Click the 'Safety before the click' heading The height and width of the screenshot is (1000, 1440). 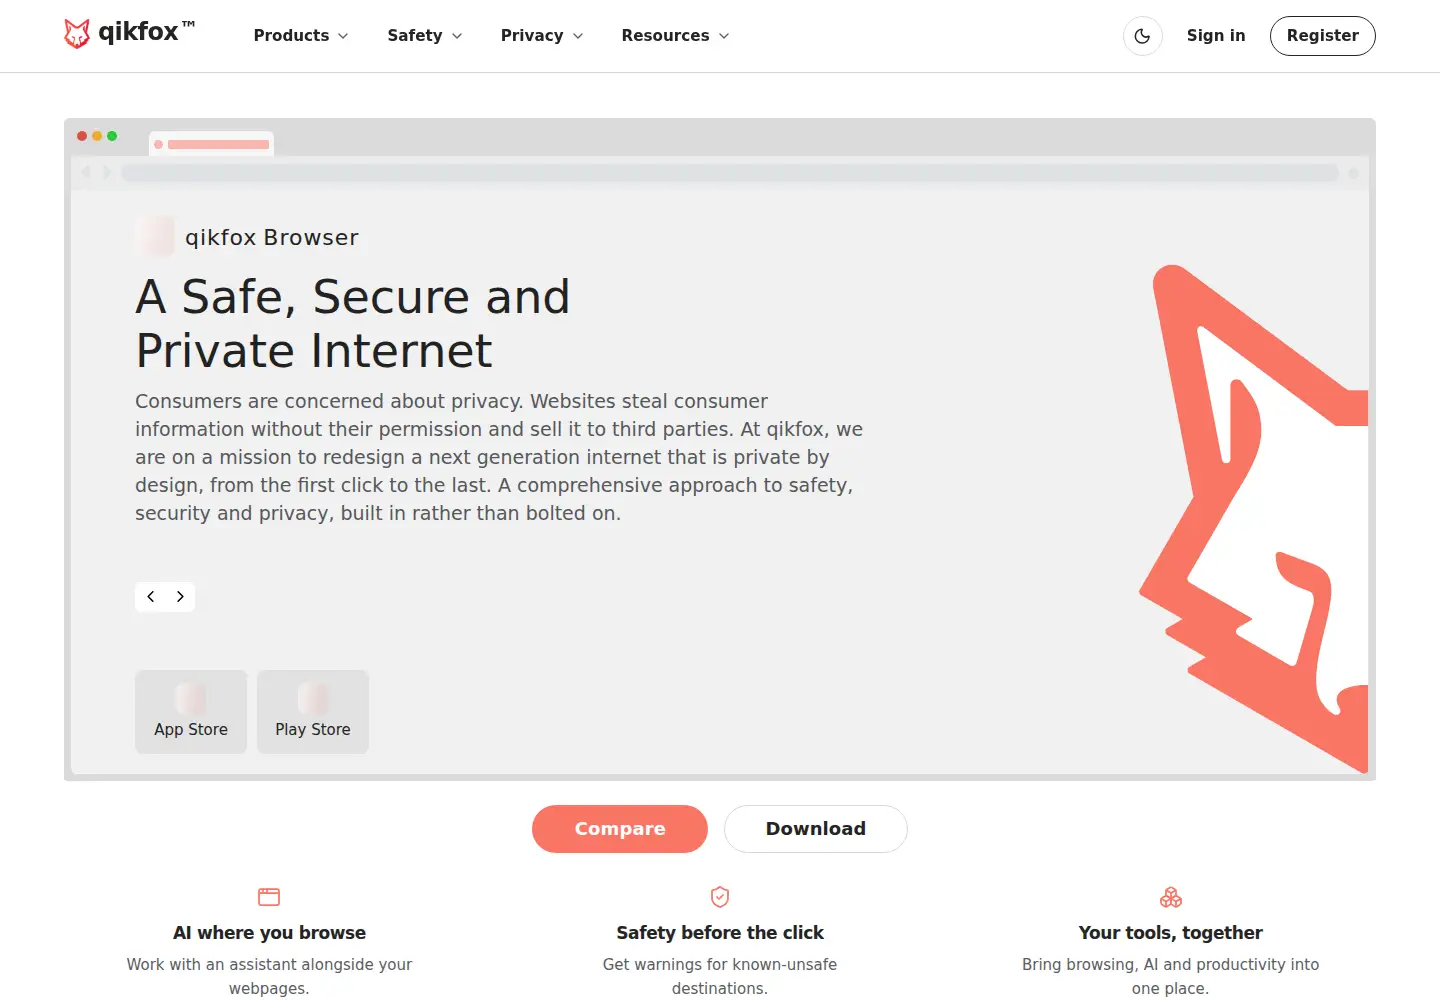point(720,933)
